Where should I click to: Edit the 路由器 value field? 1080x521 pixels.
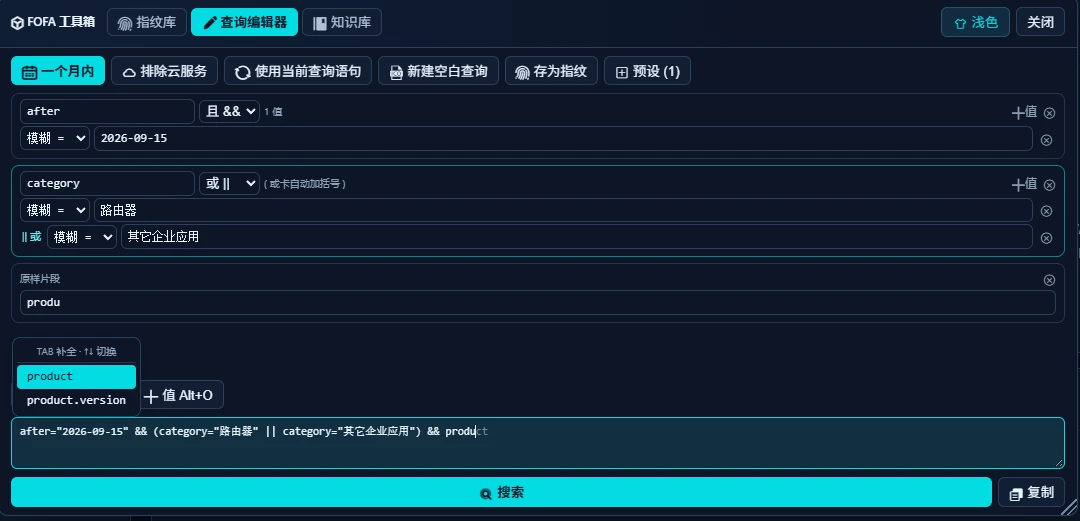pos(563,210)
